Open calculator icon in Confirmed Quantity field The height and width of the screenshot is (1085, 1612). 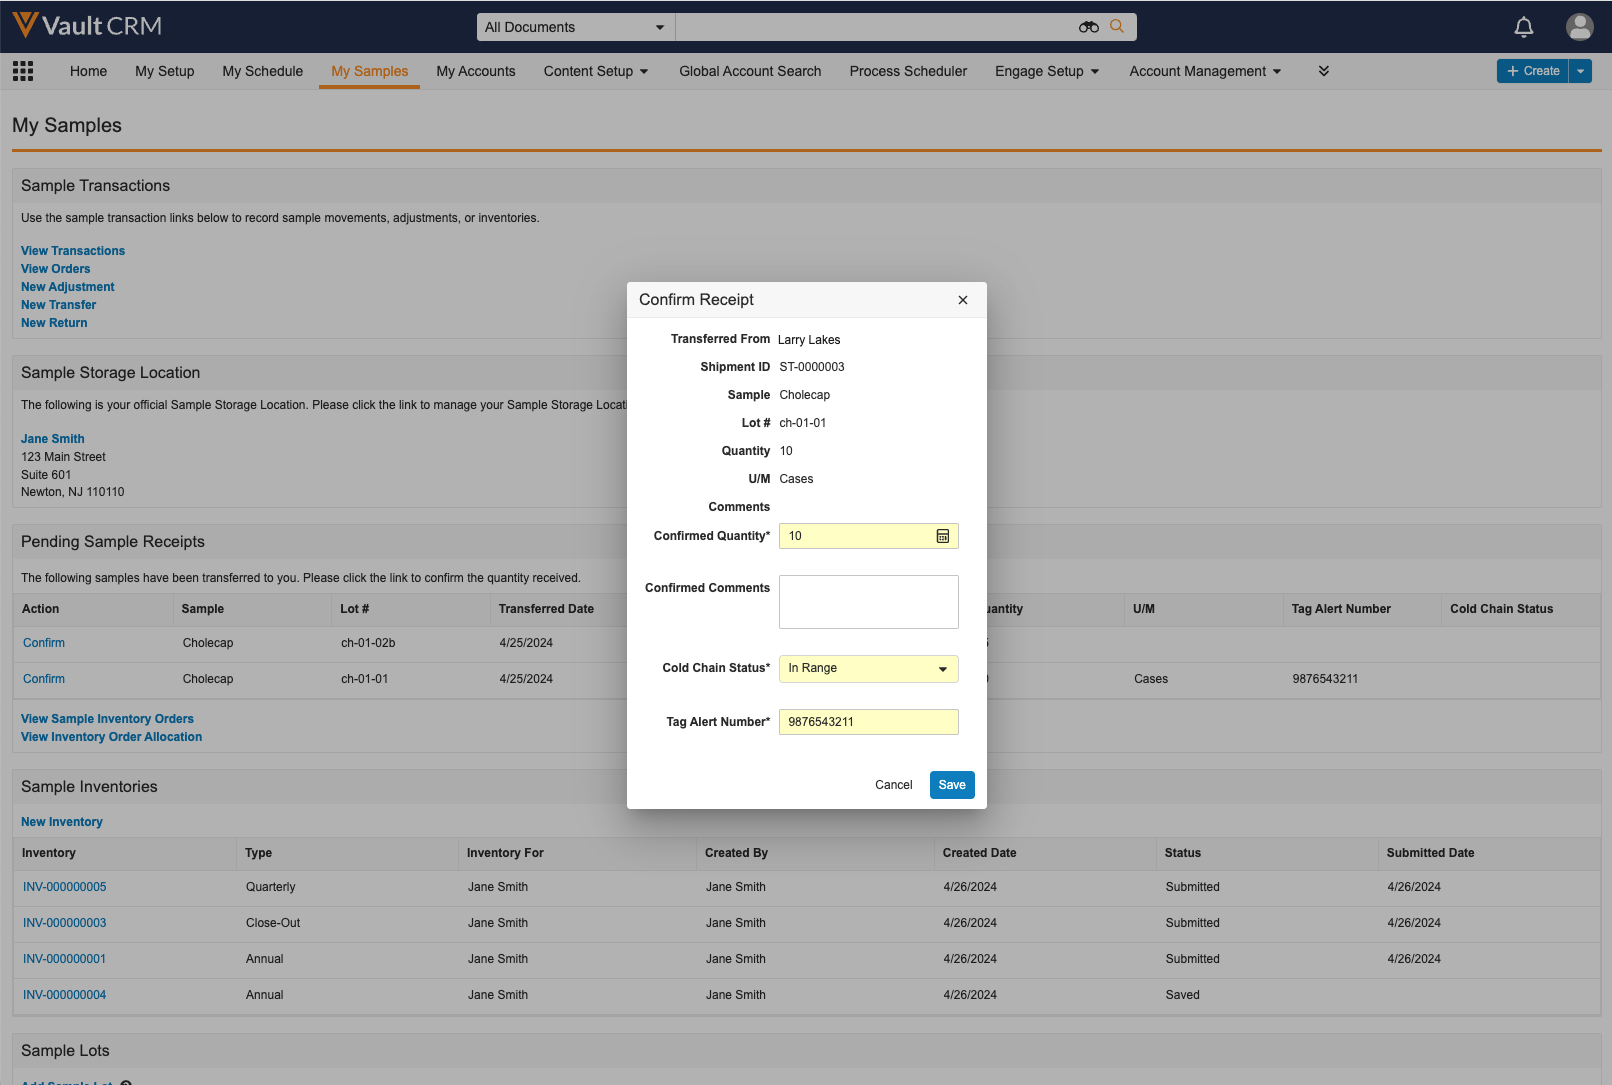click(942, 536)
